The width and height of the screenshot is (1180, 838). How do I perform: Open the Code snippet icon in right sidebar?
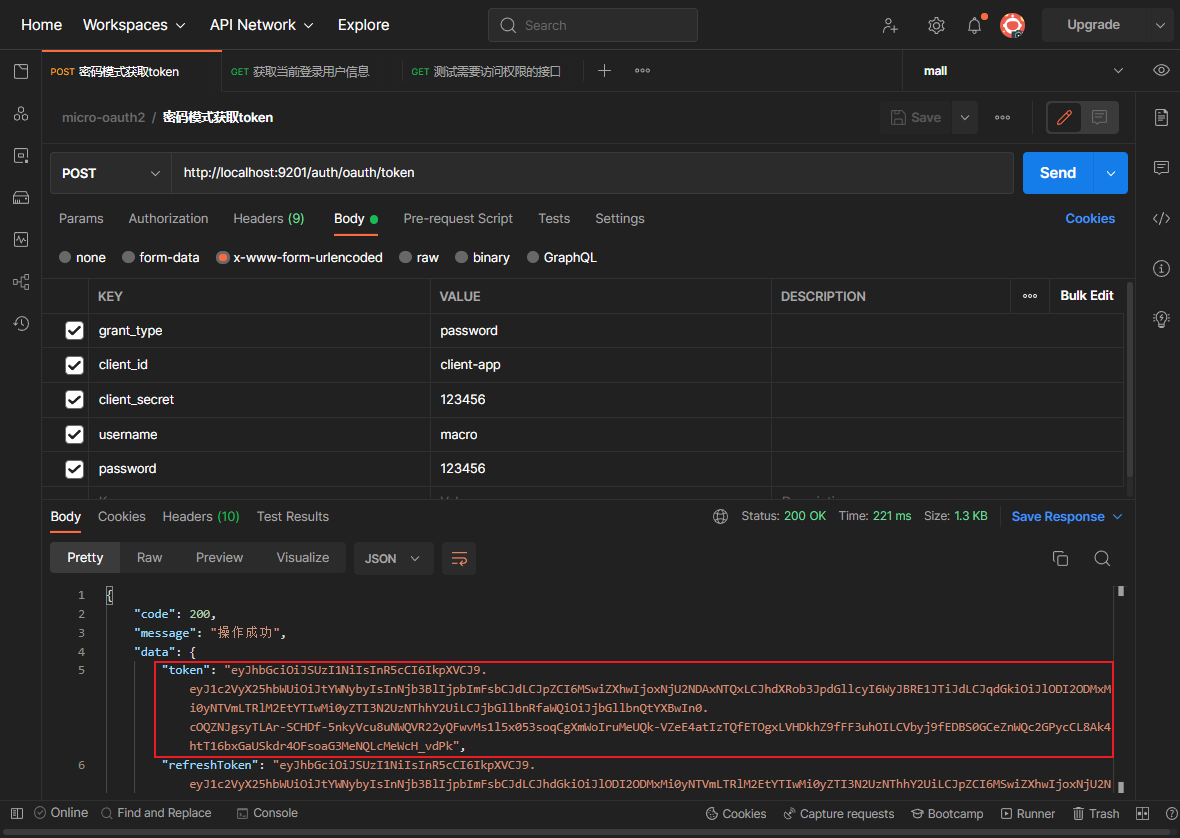[x=1161, y=218]
